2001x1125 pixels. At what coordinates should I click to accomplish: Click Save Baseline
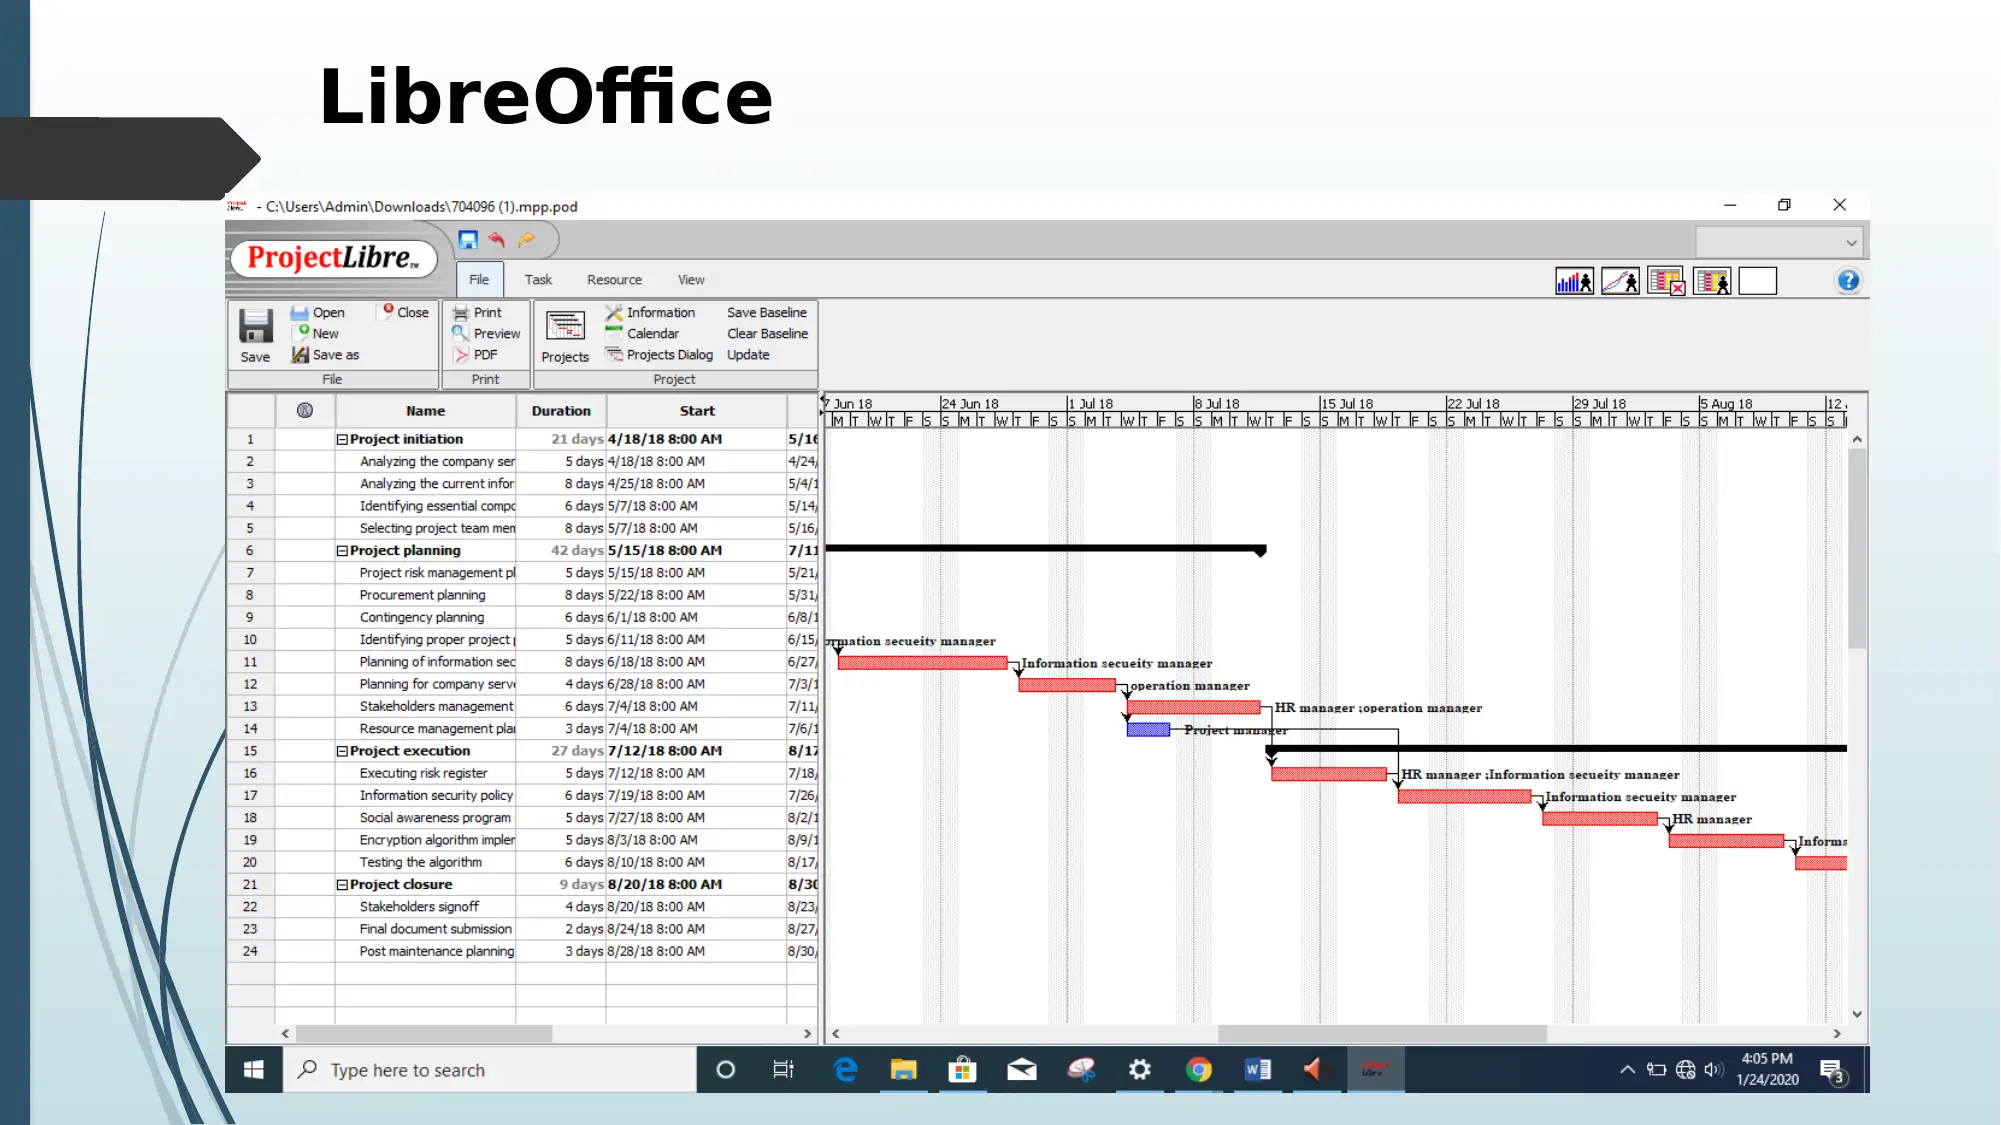coord(767,312)
